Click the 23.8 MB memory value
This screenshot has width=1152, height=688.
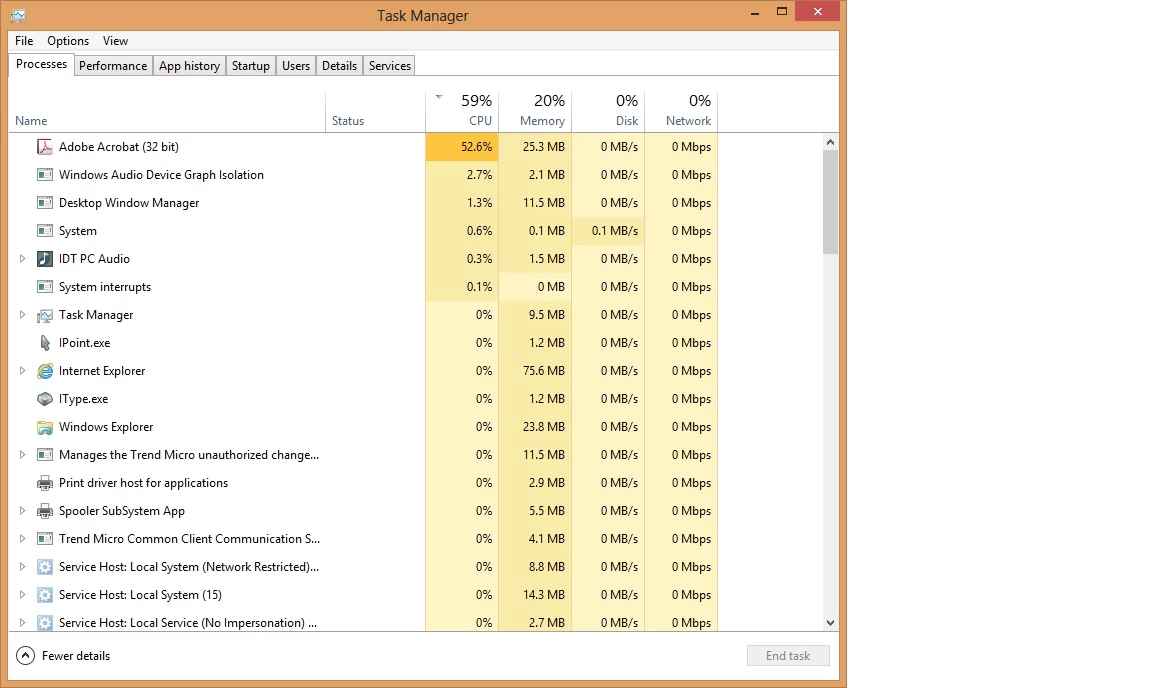coord(544,427)
